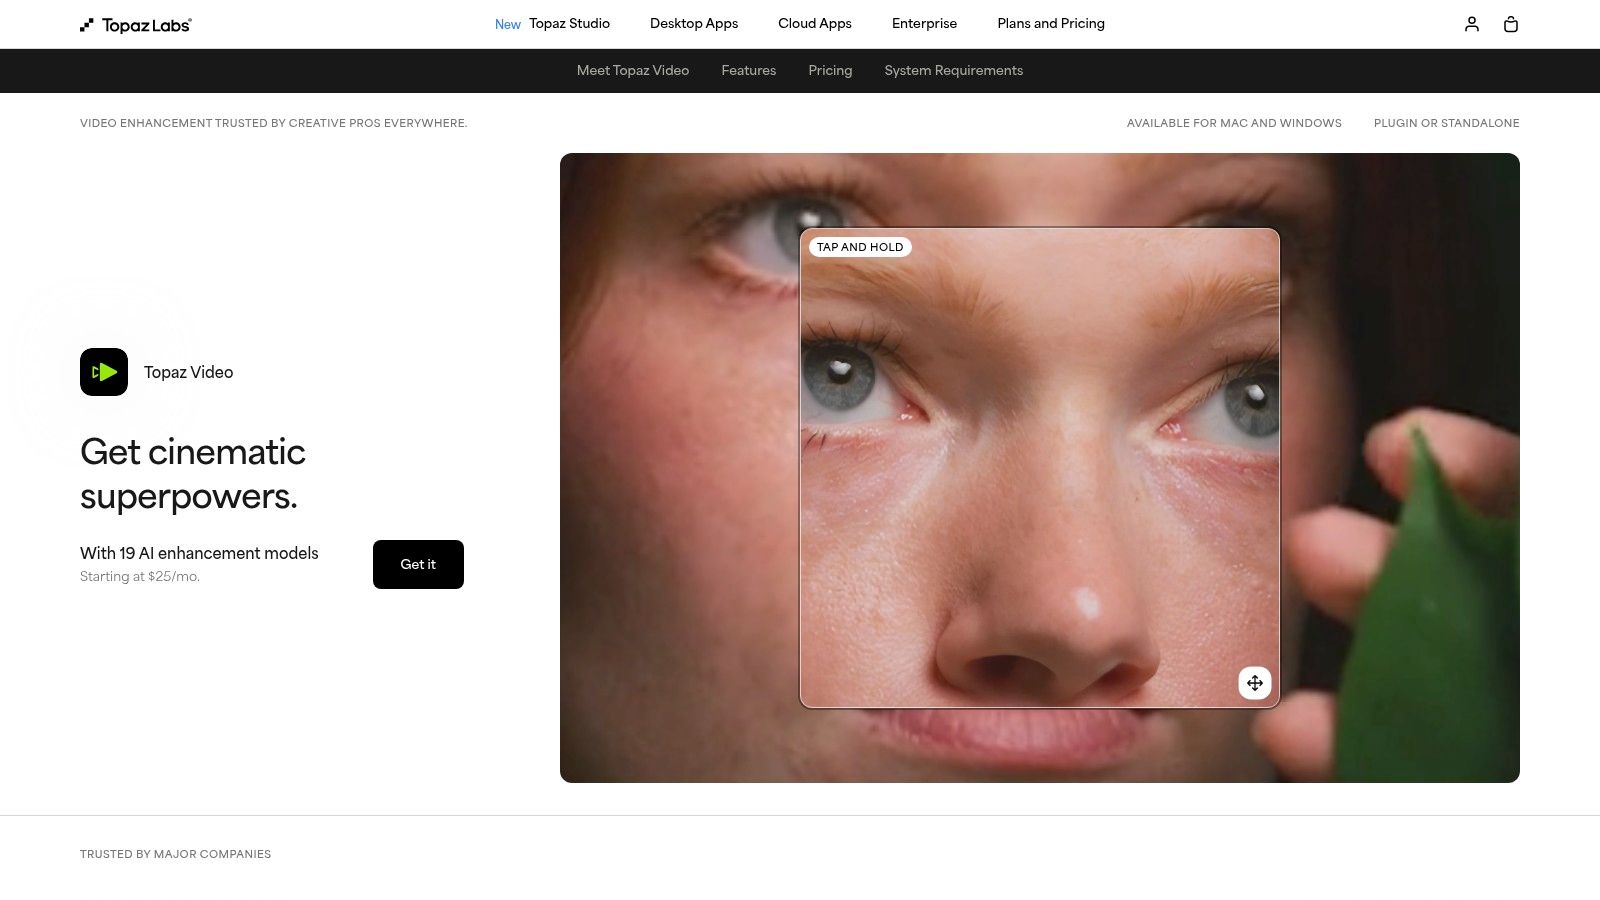Open the Enterprise menu

(x=924, y=24)
